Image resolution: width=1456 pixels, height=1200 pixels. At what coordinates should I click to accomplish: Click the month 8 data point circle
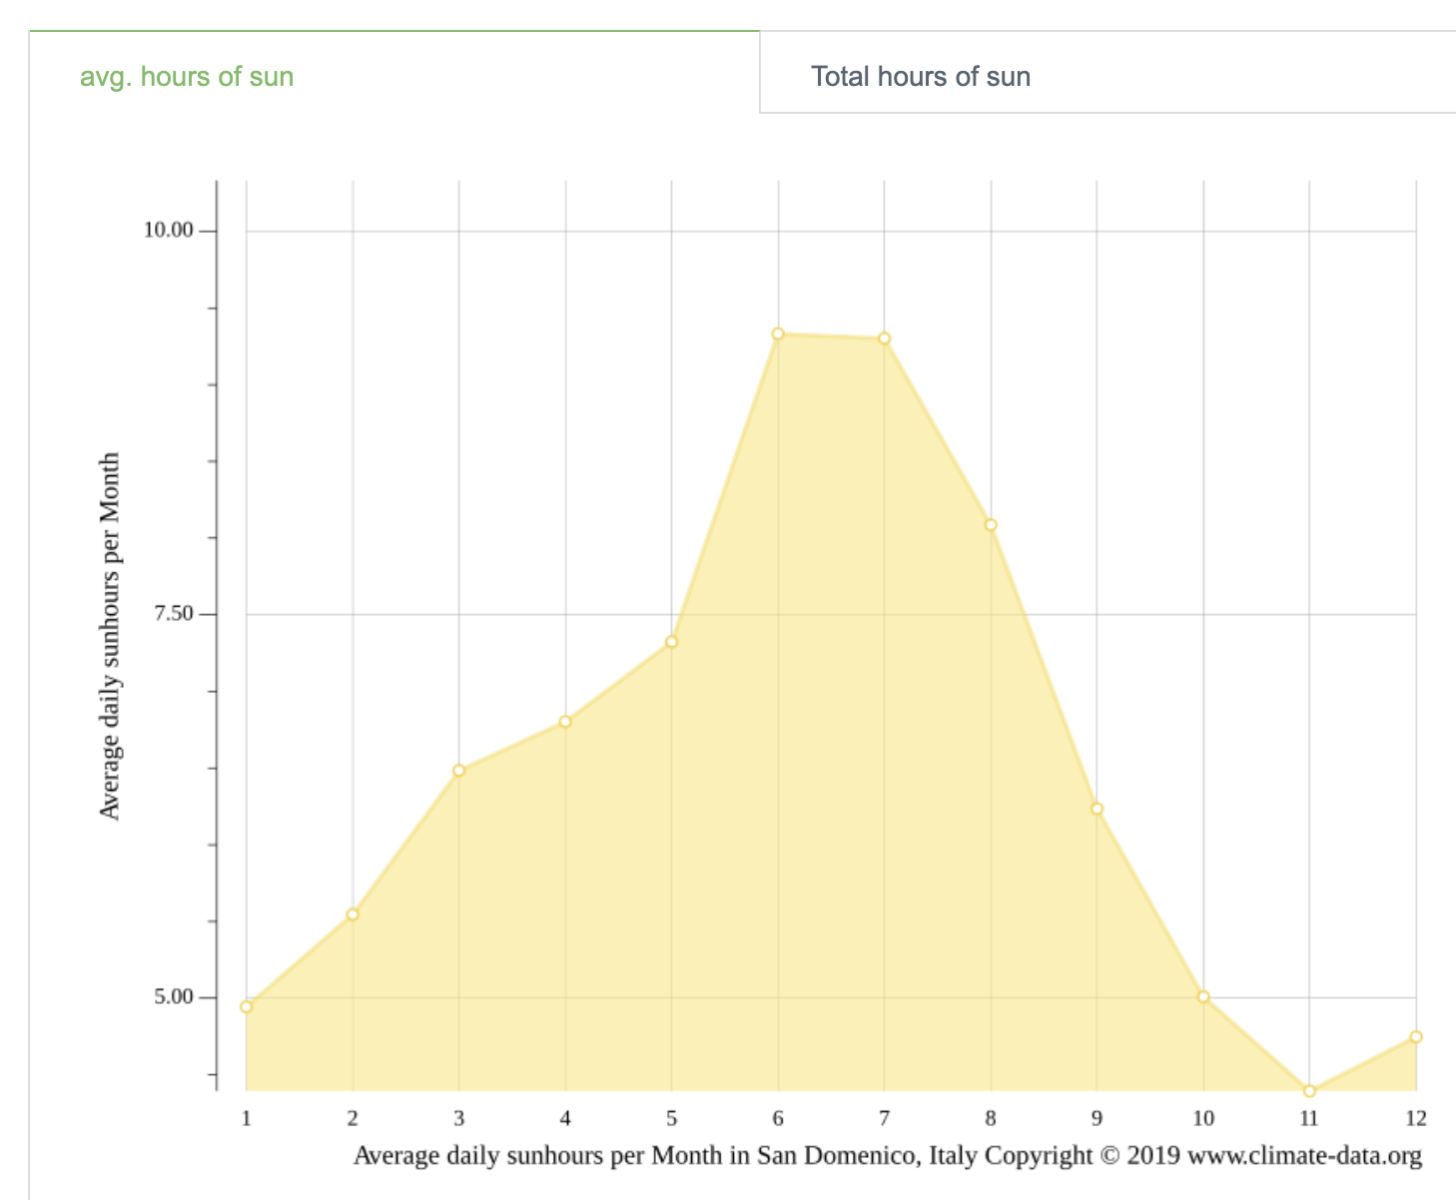point(991,525)
